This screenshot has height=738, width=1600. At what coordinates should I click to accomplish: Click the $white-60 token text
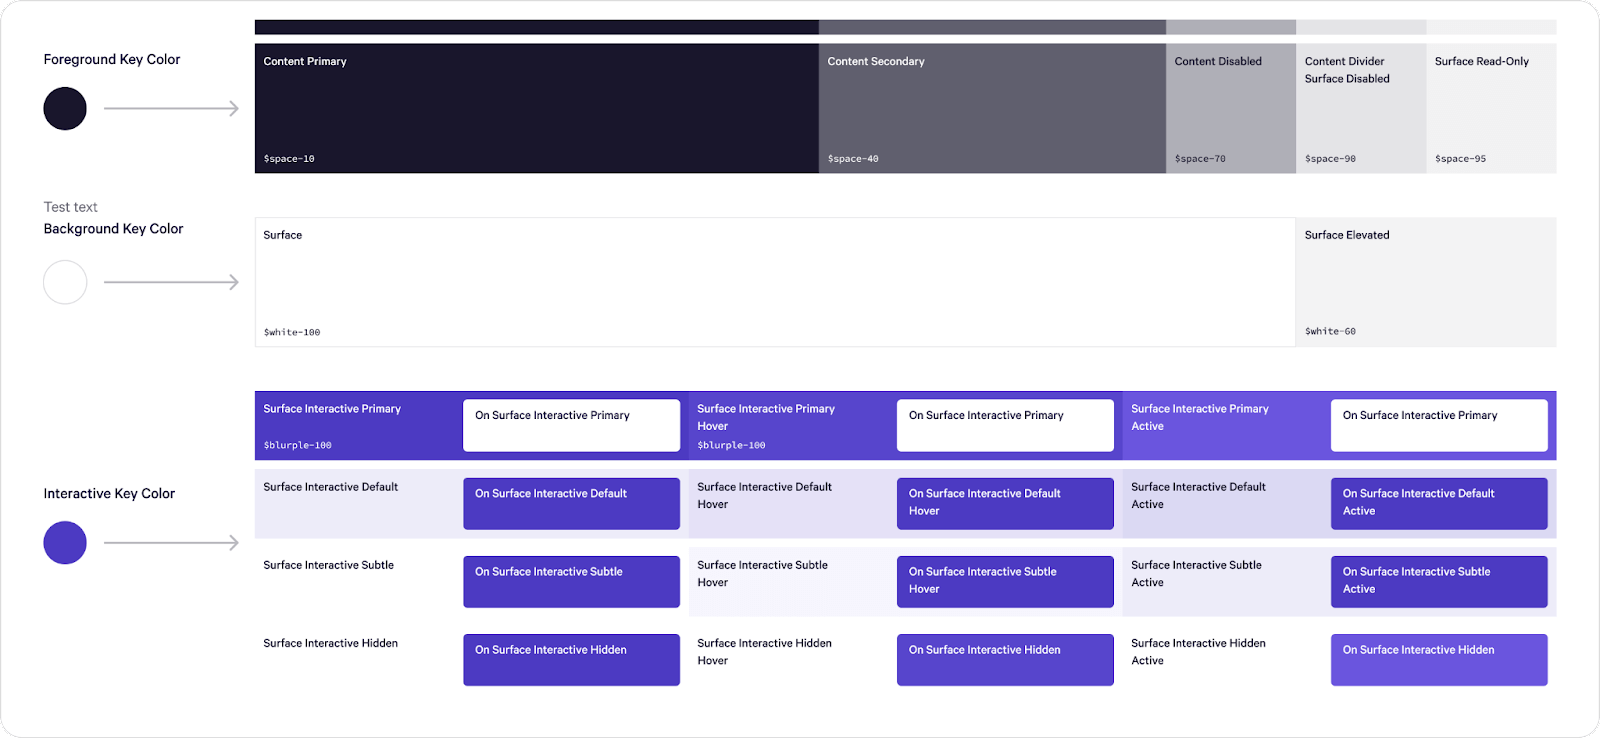[1330, 331]
